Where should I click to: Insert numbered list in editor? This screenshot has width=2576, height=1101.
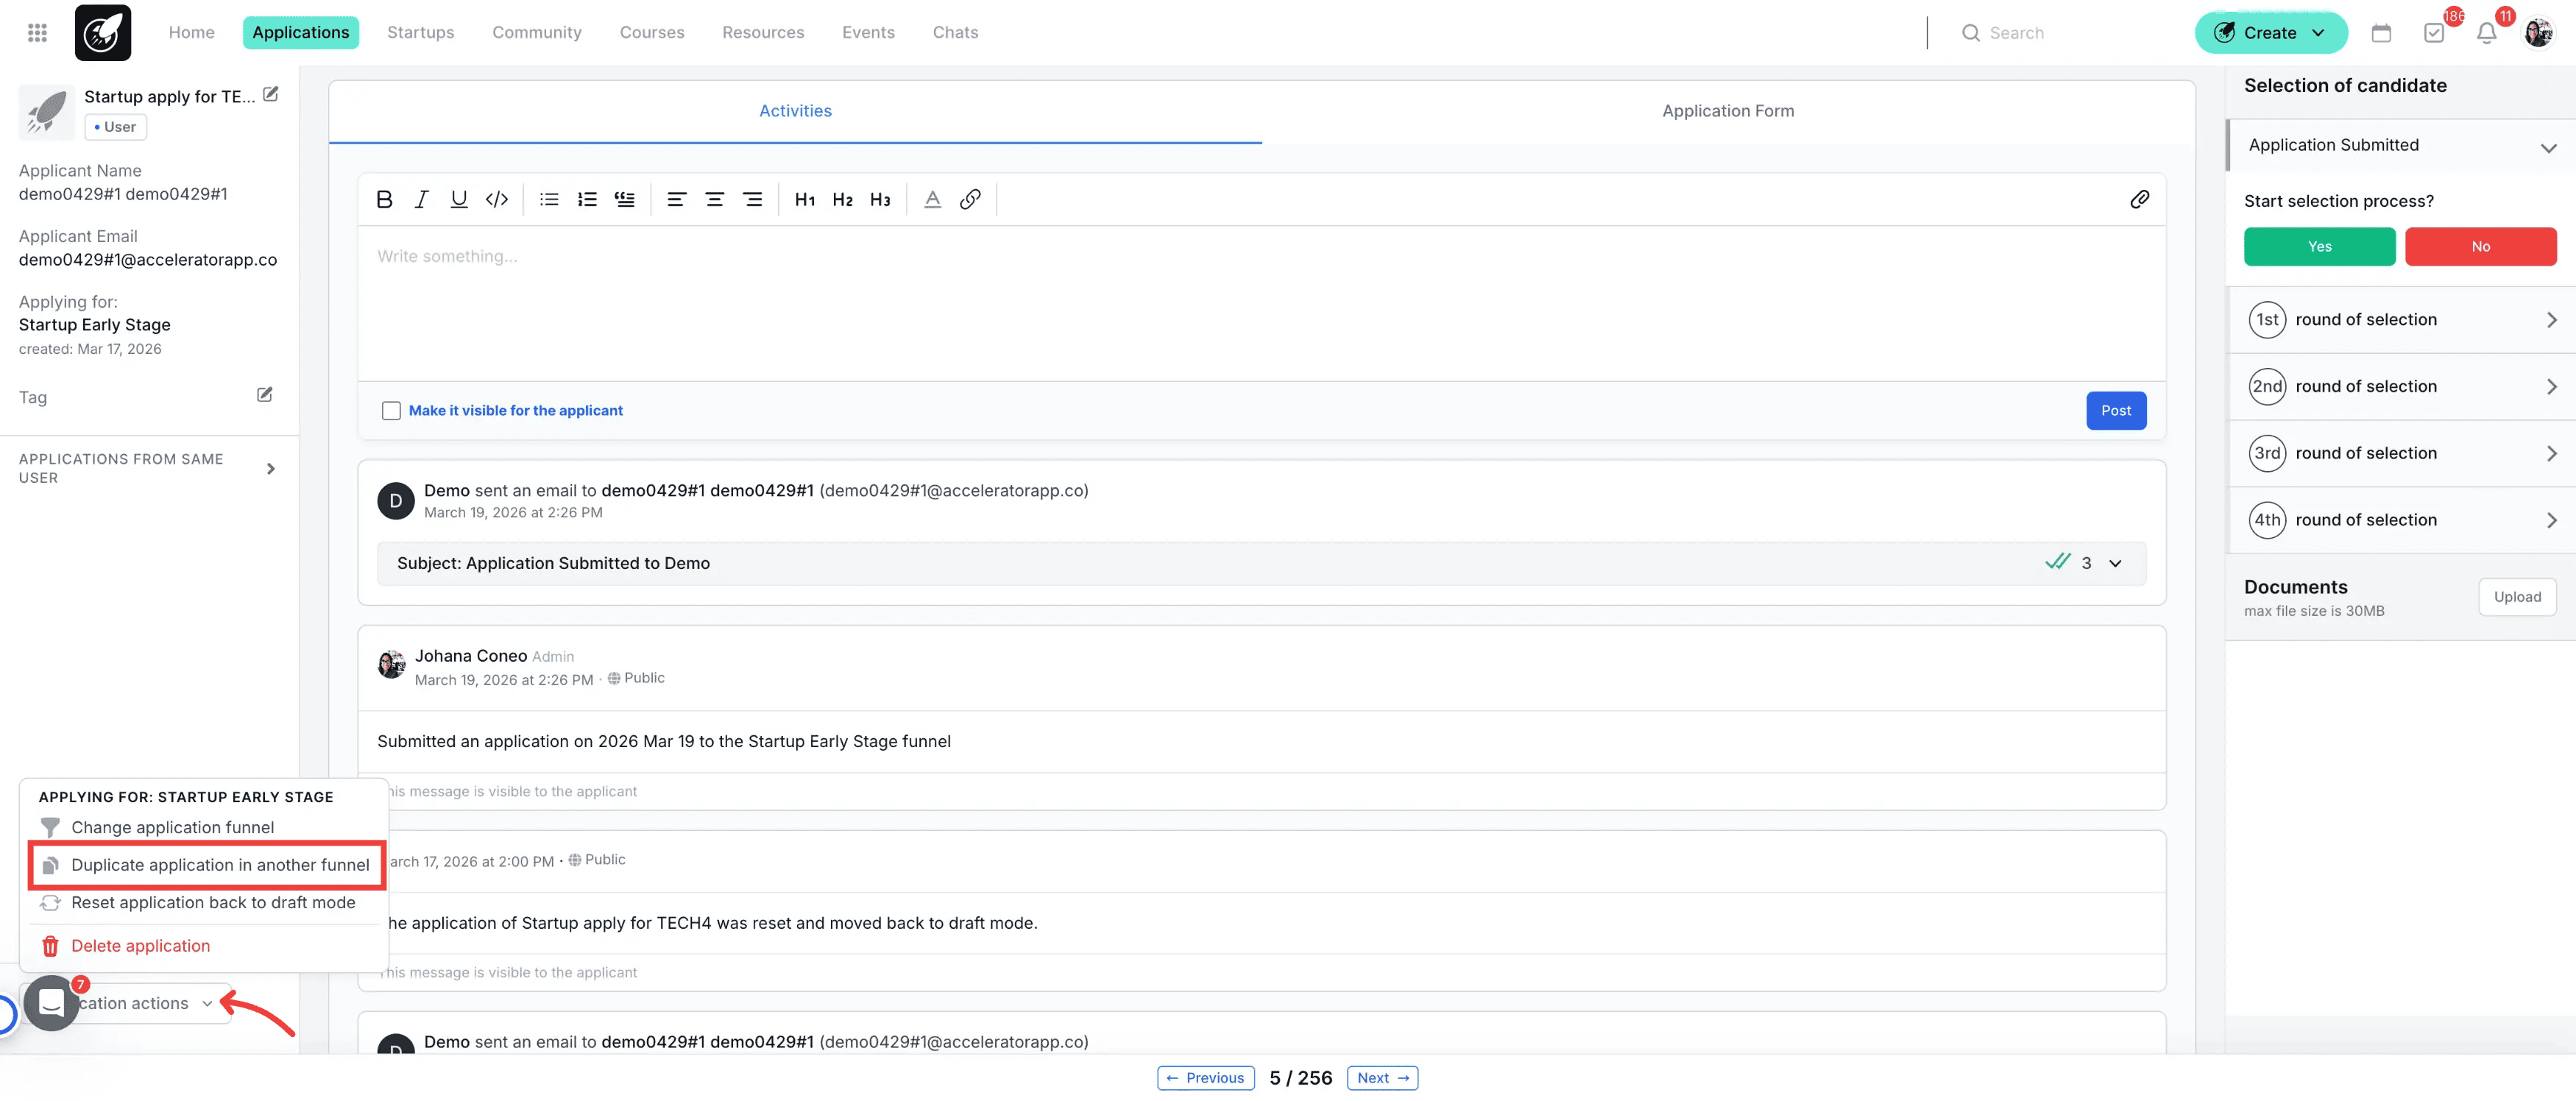[x=587, y=199]
